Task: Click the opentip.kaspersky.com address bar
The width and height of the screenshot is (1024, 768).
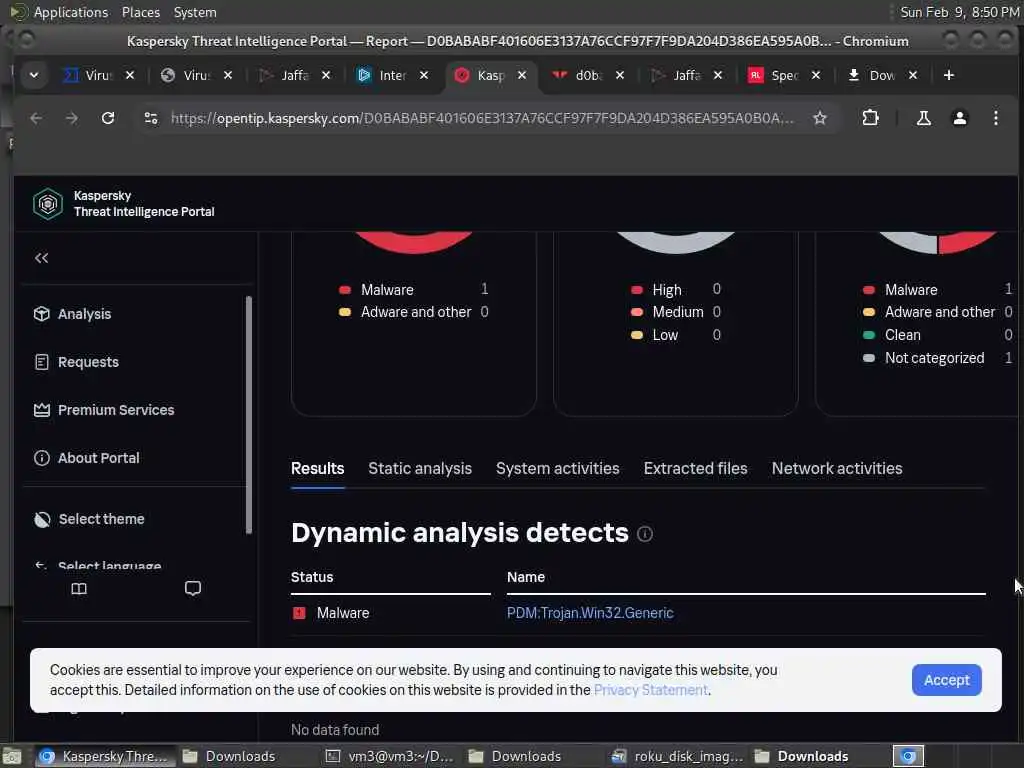Action: point(482,118)
